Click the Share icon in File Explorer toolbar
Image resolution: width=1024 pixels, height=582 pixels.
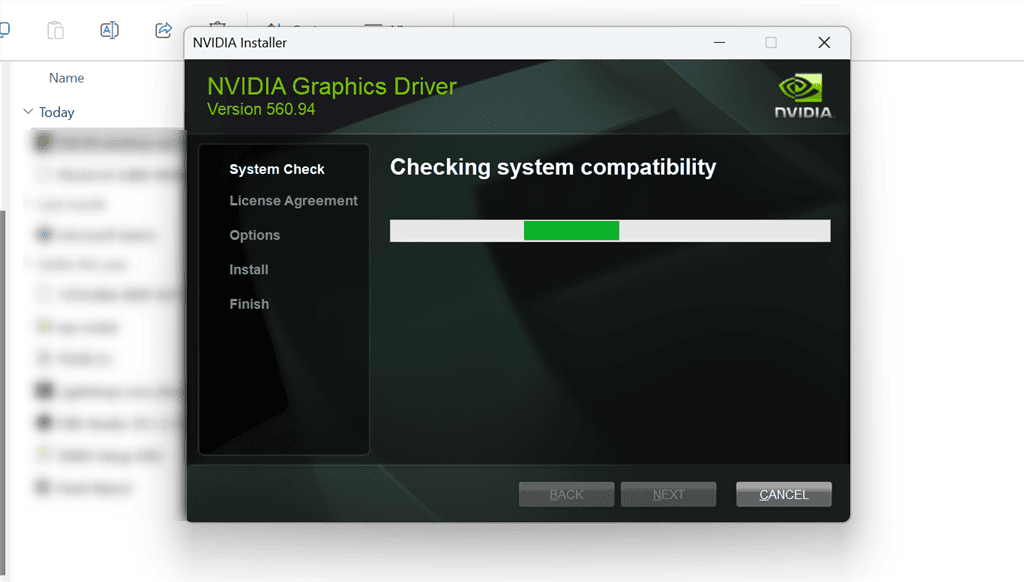[163, 30]
